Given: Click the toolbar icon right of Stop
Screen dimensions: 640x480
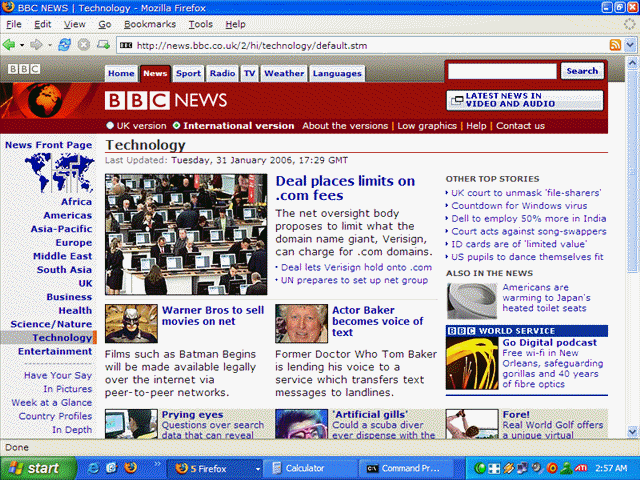Looking at the screenshot, I should coord(103,44).
